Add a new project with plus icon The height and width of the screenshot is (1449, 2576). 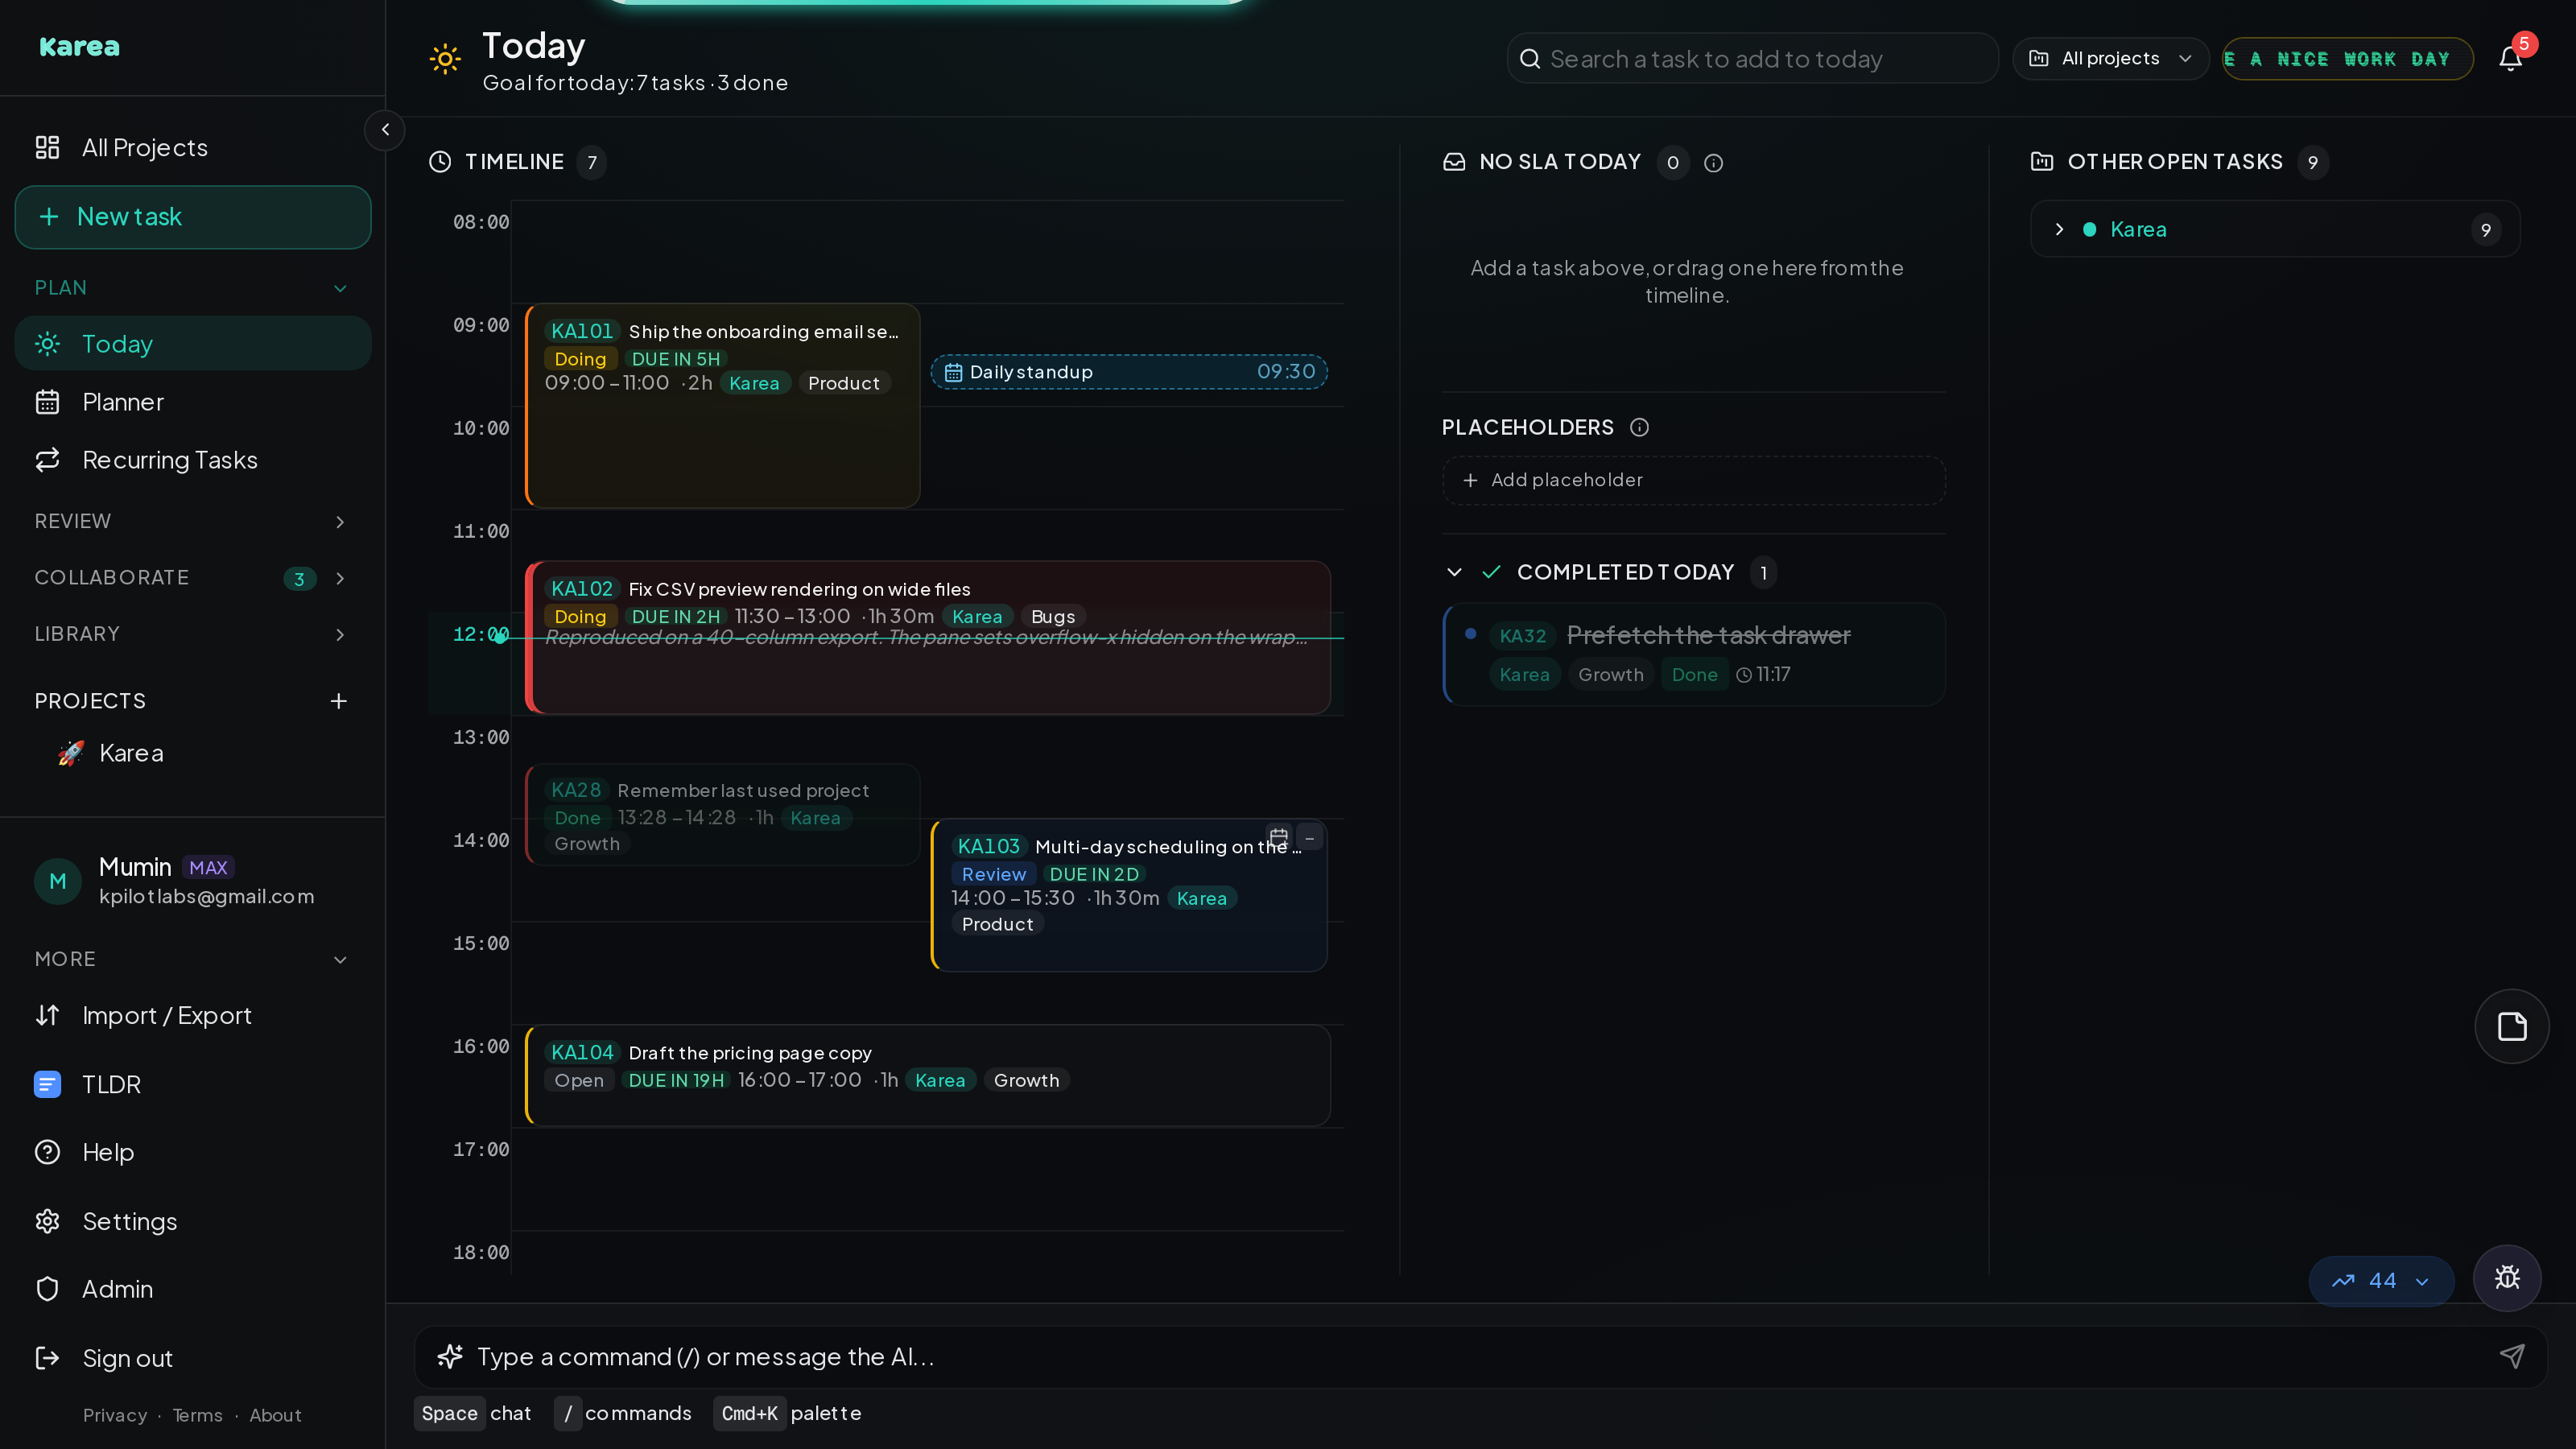[x=339, y=701]
